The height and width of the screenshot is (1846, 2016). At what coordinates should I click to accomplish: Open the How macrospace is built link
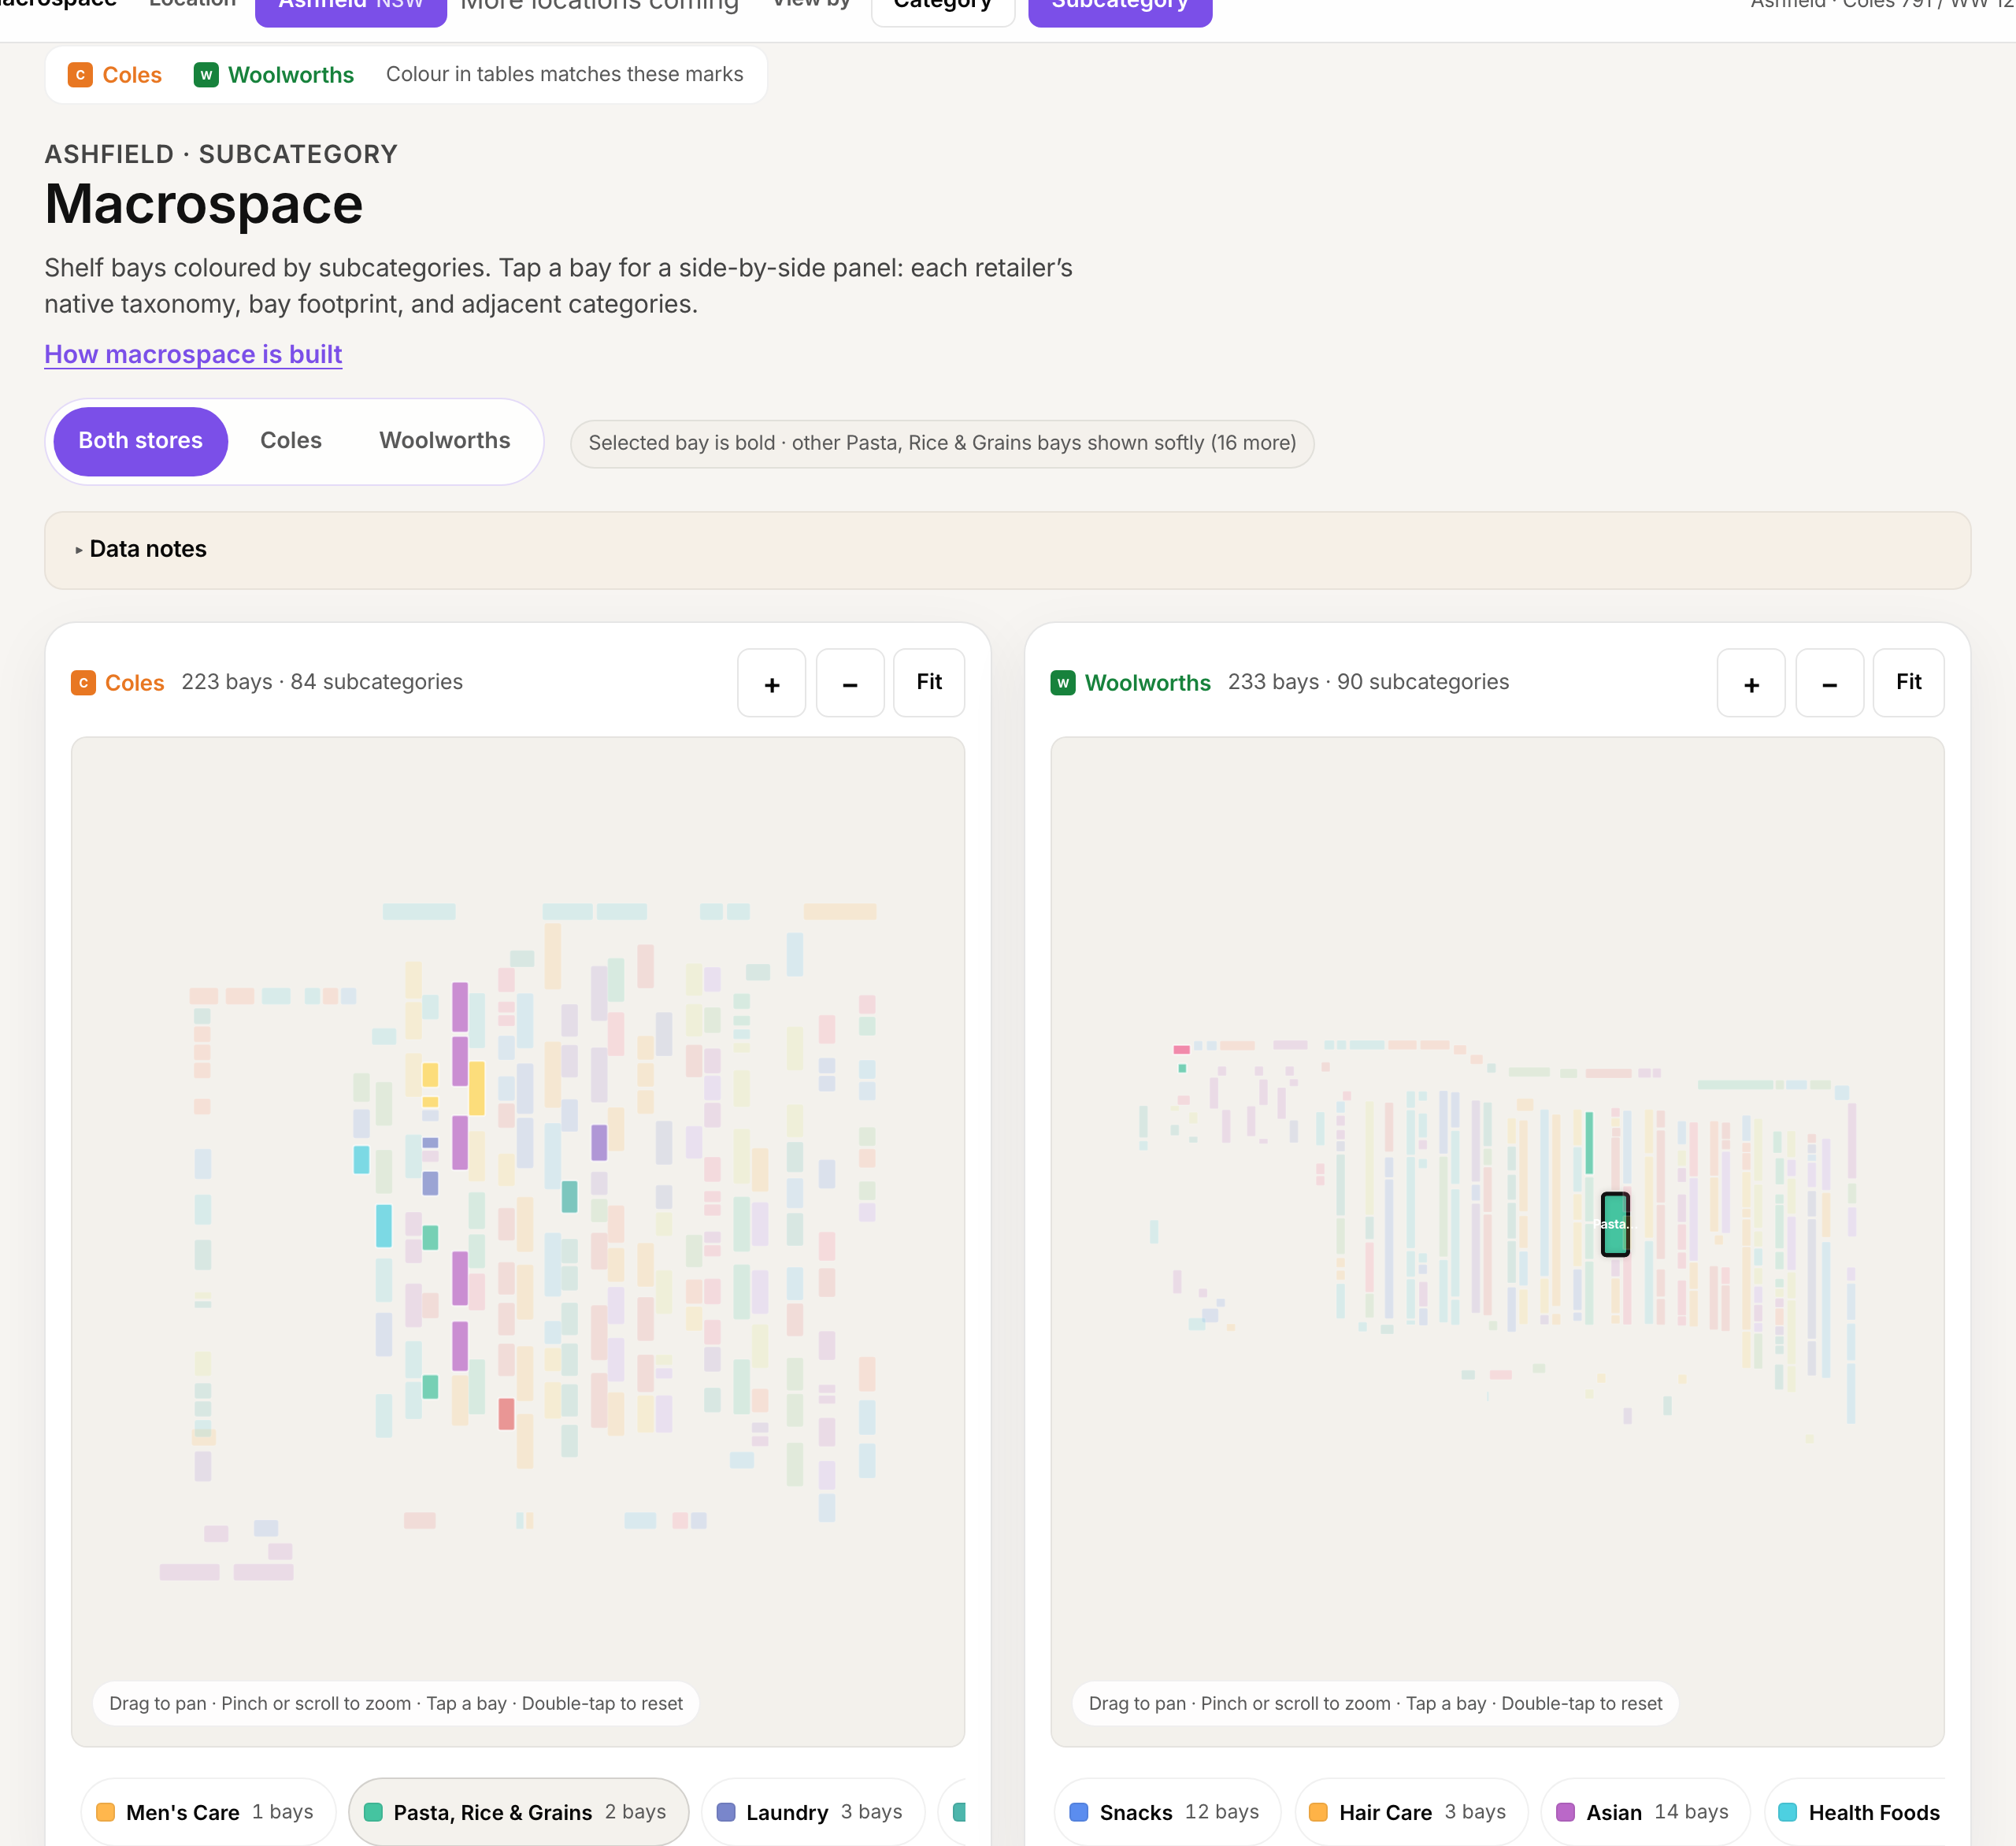193,354
